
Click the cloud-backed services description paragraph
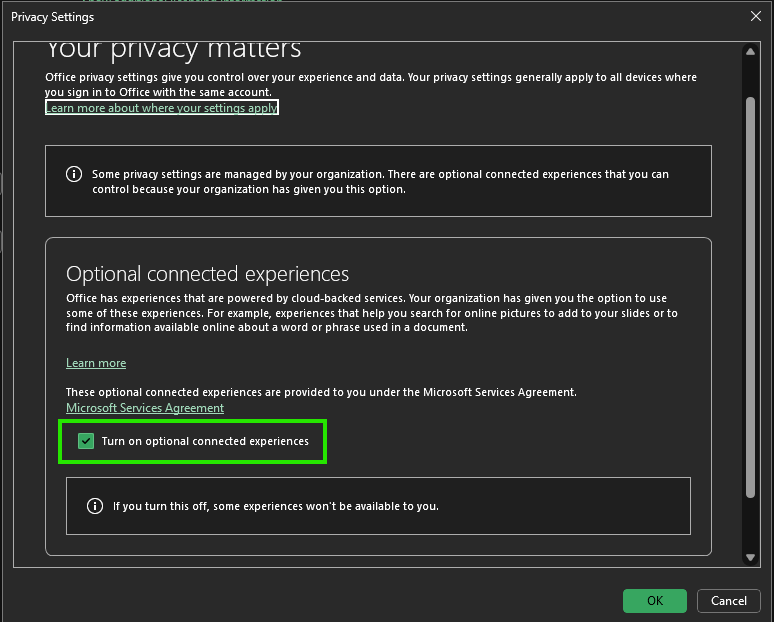[372, 312]
